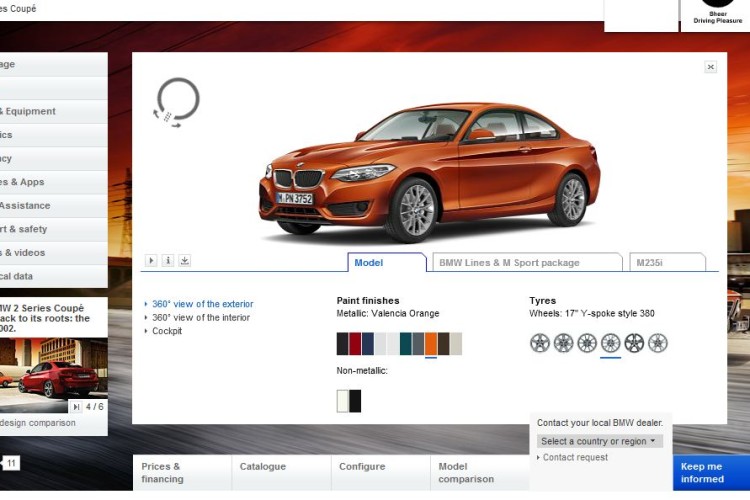
Task: Open Prices & financing
Action: tap(182, 473)
